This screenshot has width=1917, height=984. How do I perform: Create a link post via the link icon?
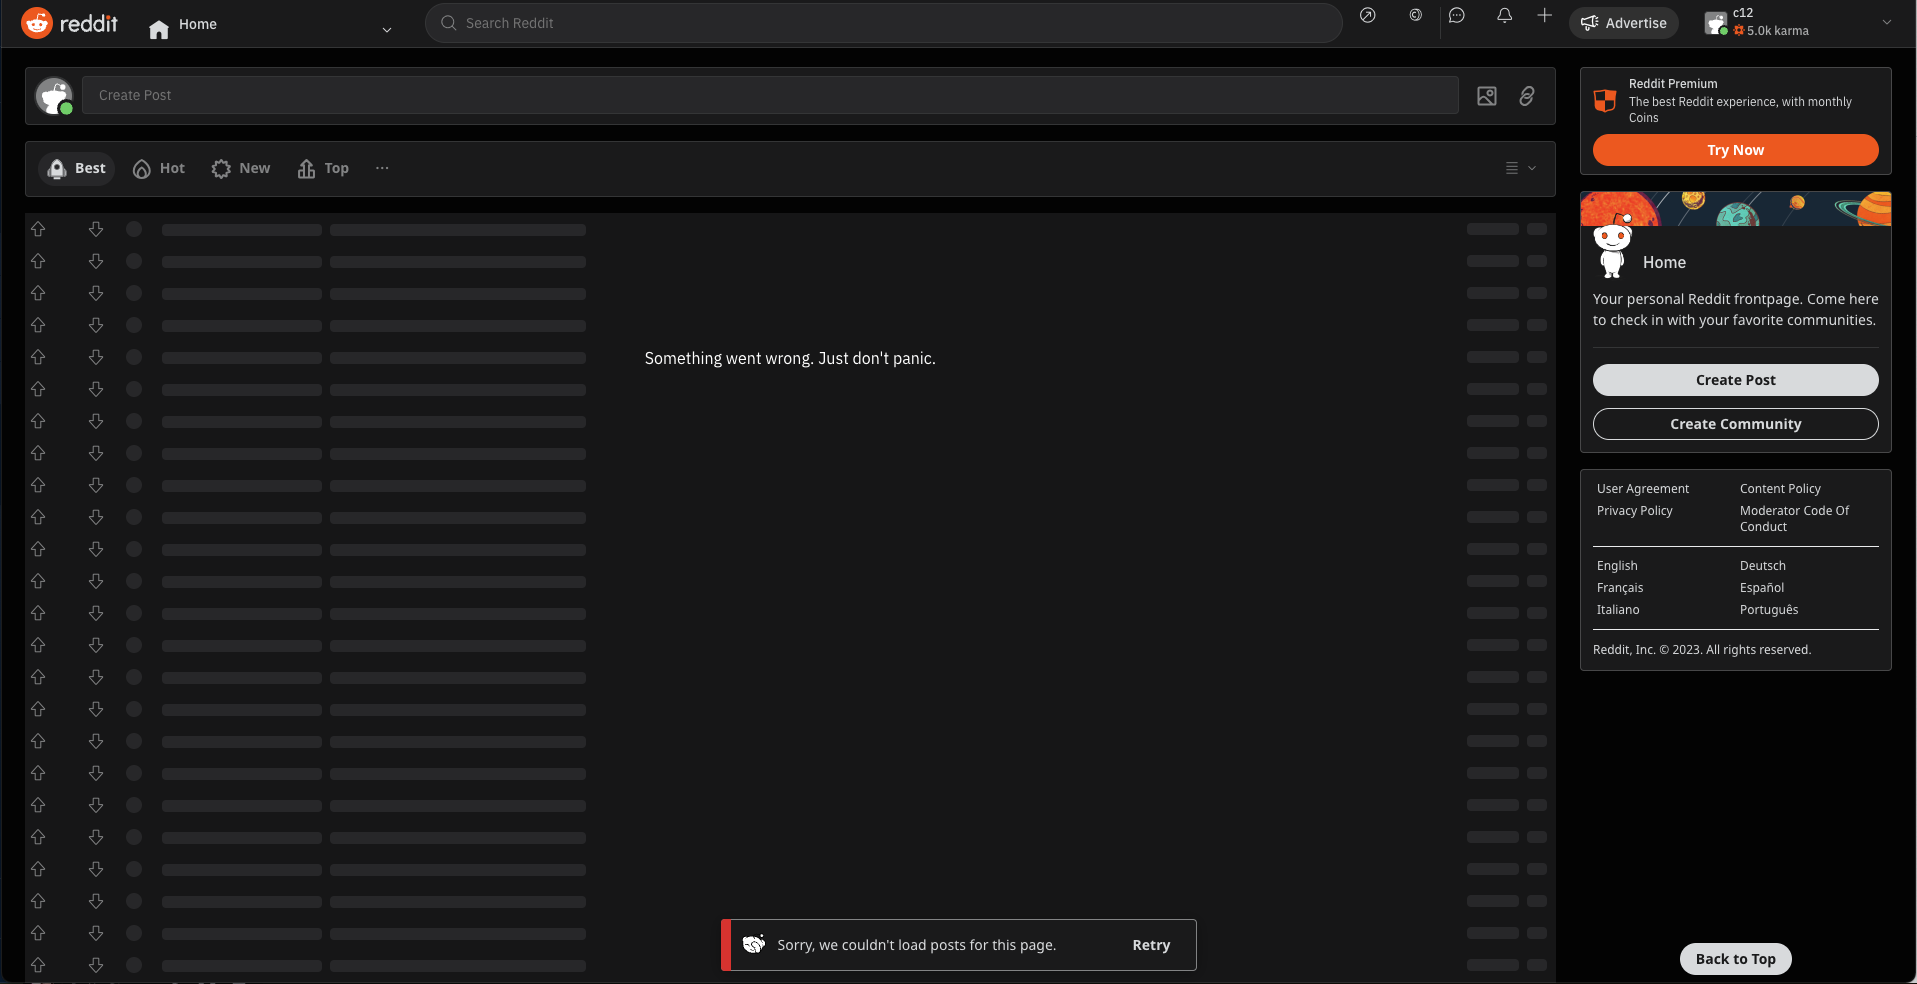click(x=1526, y=95)
